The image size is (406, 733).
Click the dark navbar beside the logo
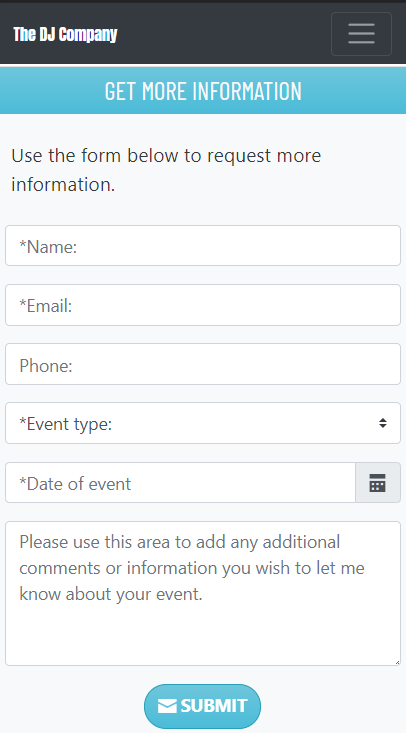225,34
